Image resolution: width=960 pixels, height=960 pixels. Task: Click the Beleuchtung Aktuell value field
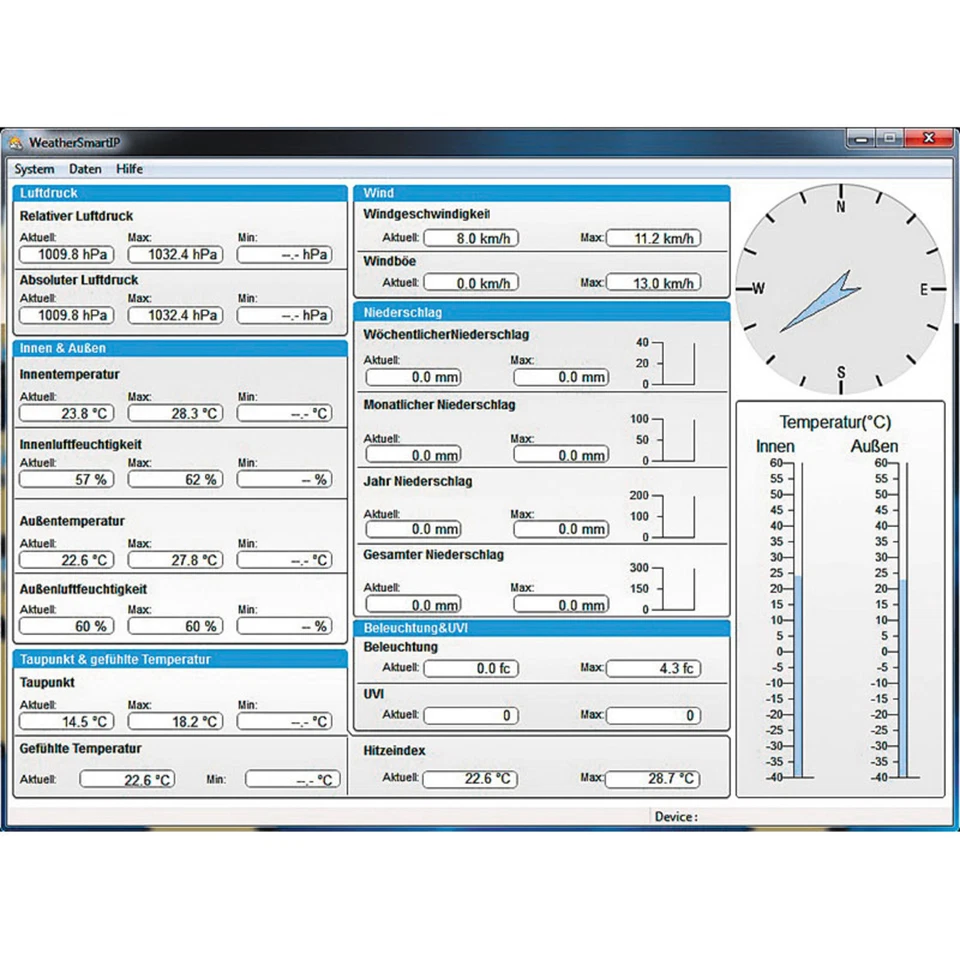pos(471,668)
